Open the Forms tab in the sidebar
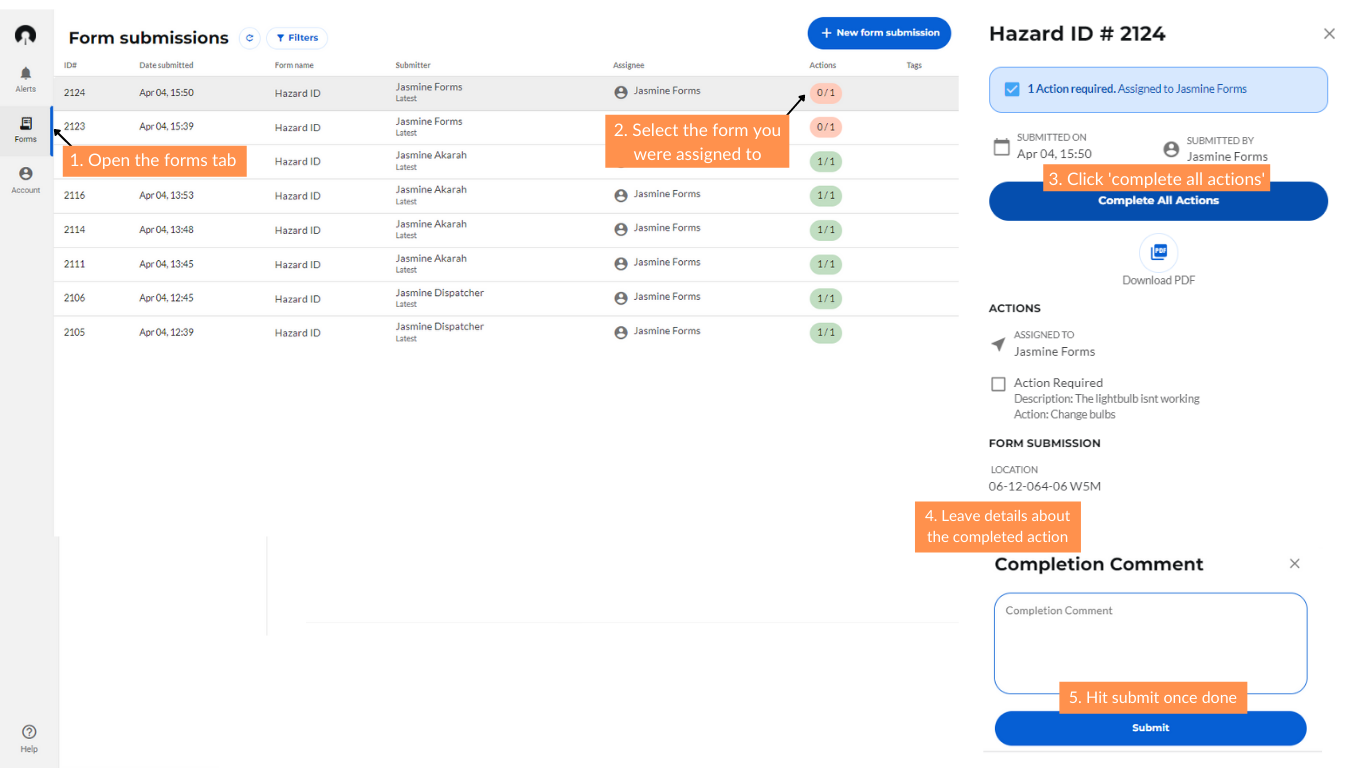 [x=25, y=129]
